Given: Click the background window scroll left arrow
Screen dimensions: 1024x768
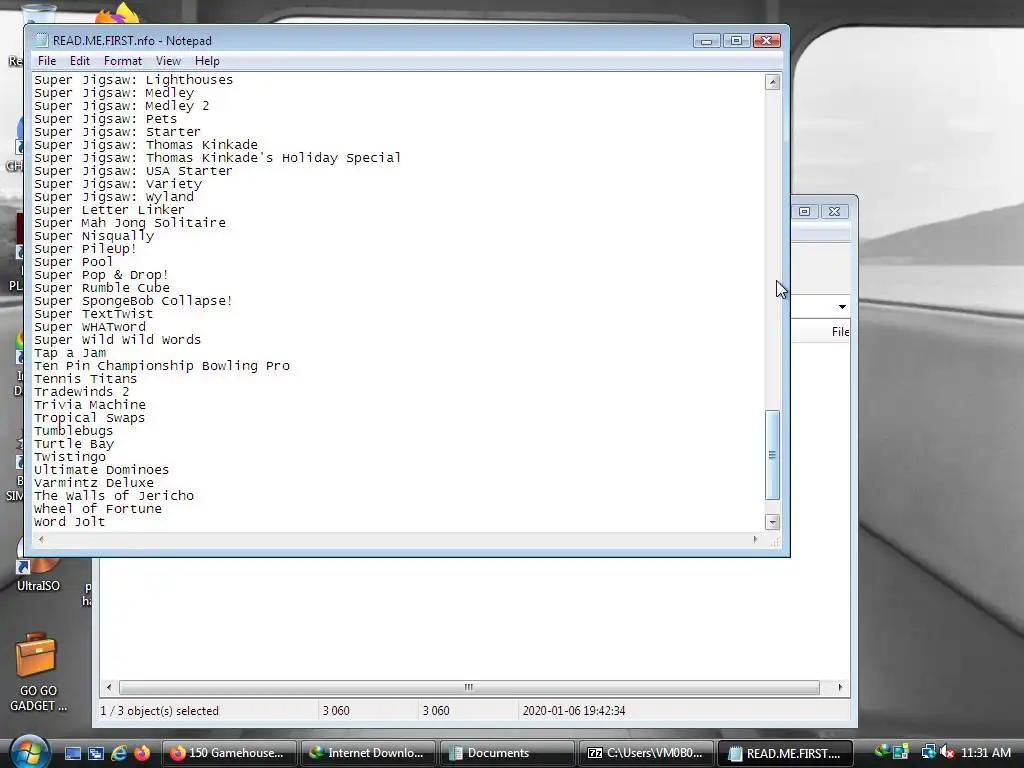Looking at the screenshot, I should click(109, 687).
